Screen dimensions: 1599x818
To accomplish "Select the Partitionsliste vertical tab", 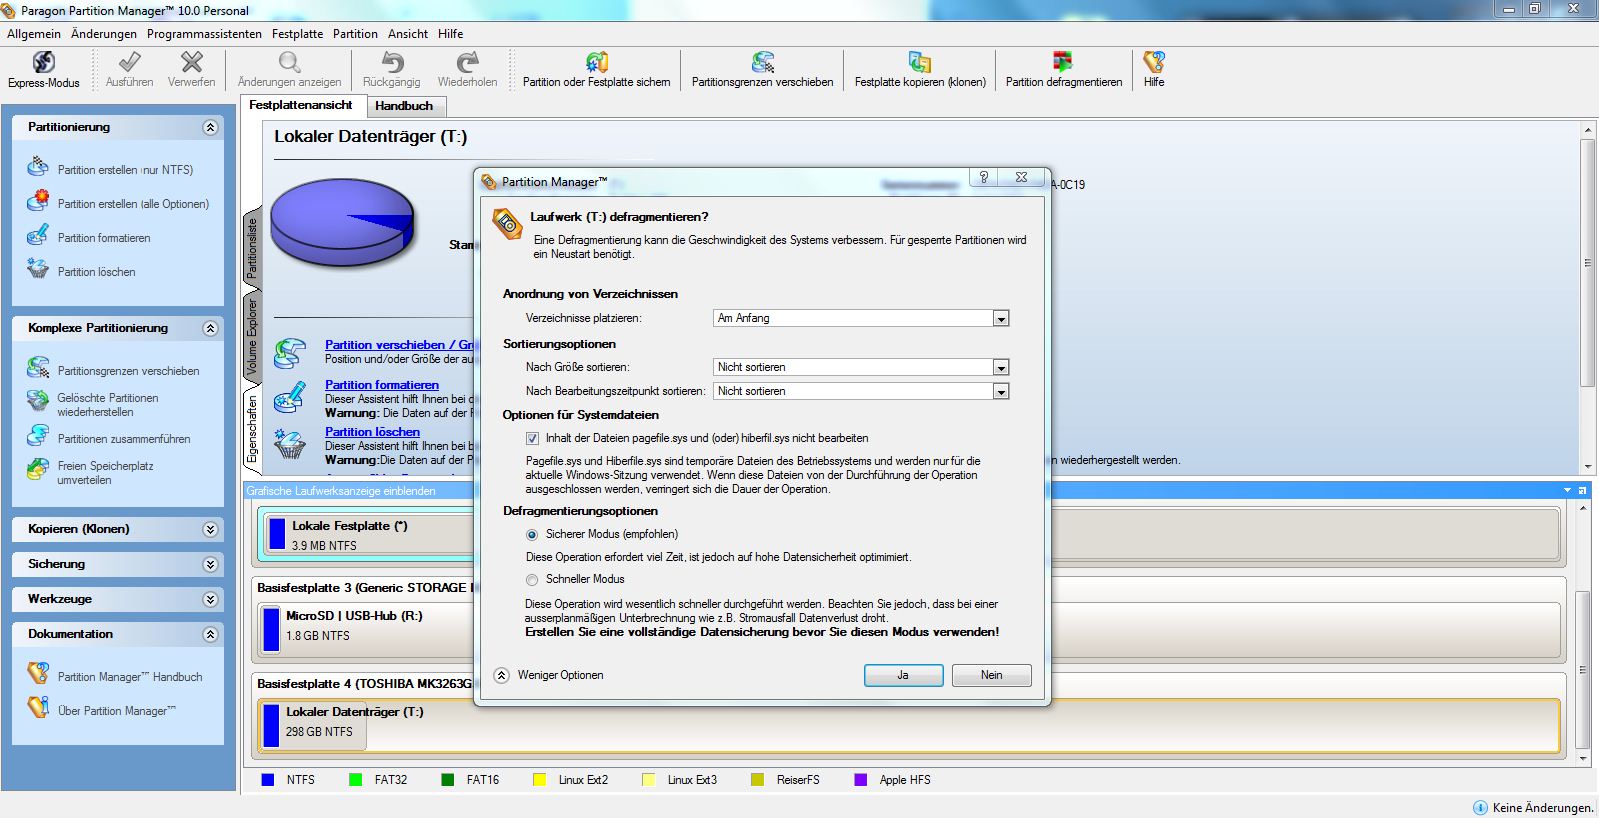I will point(252,248).
